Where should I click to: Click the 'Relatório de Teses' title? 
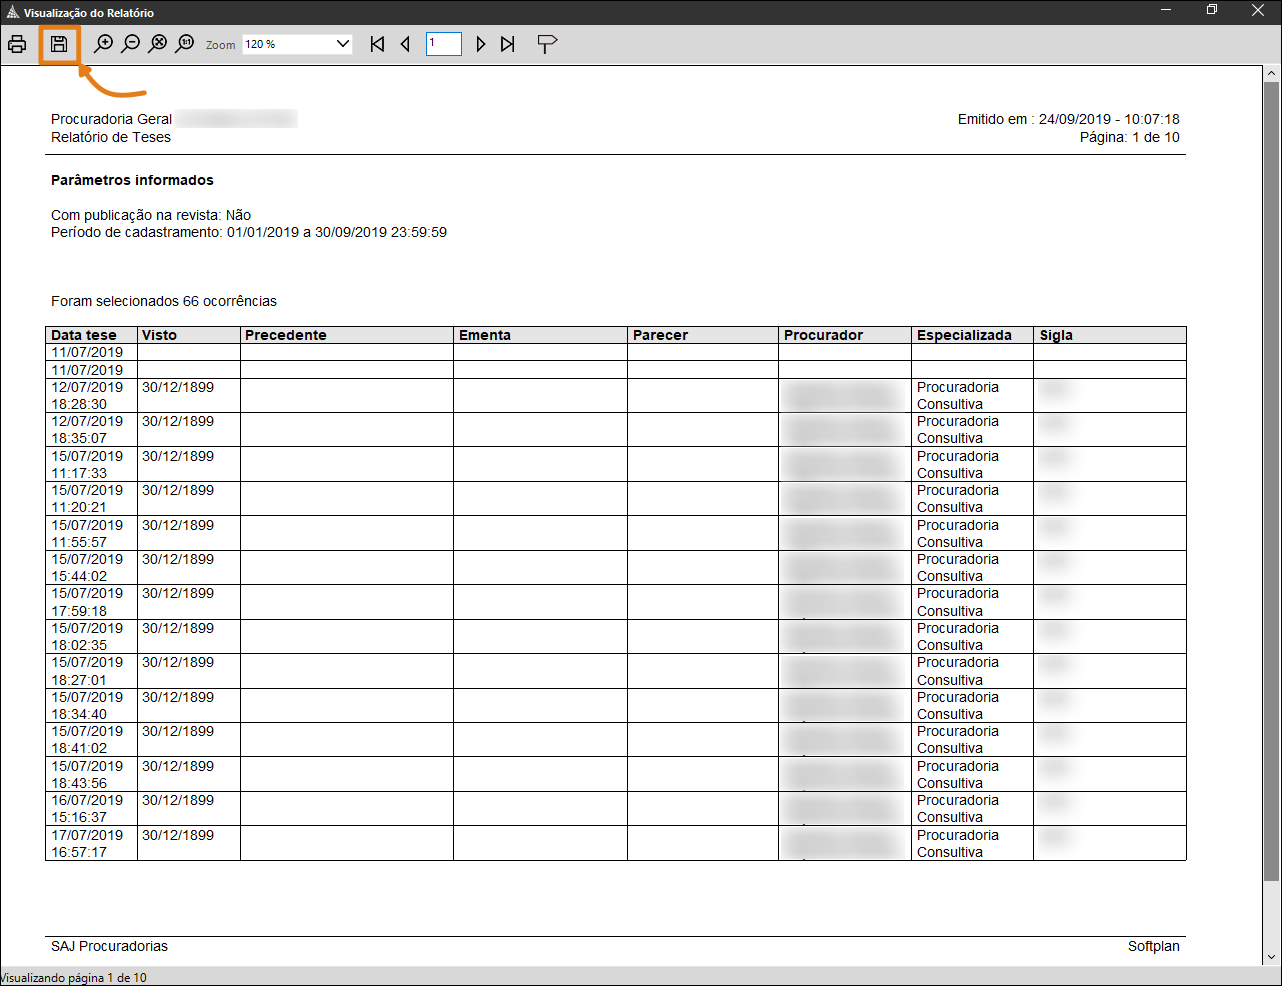(111, 137)
